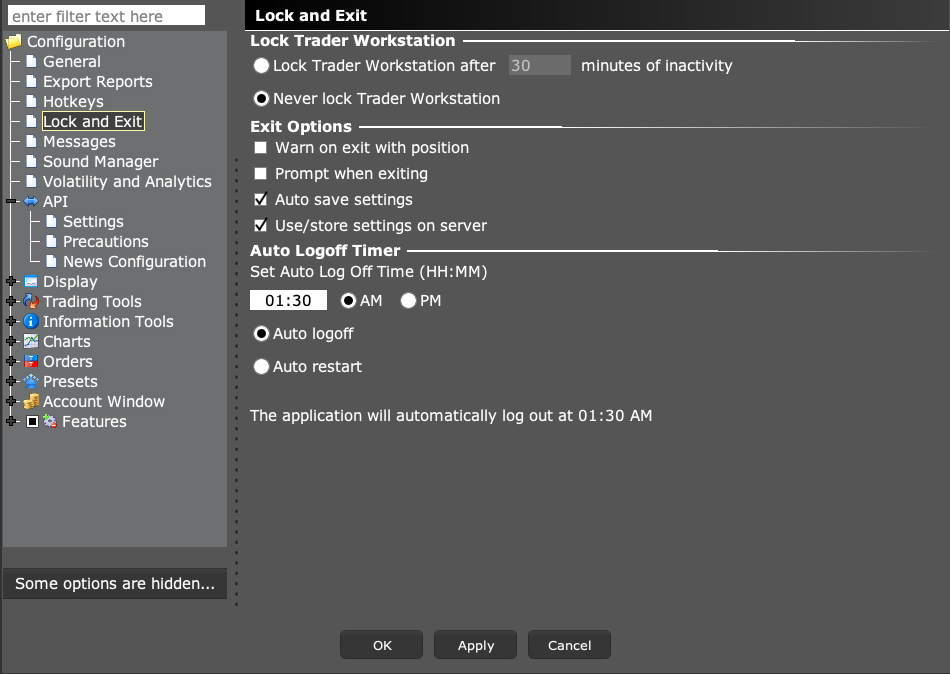Open the Hotkeys page
This screenshot has width=950, height=674.
[73, 101]
